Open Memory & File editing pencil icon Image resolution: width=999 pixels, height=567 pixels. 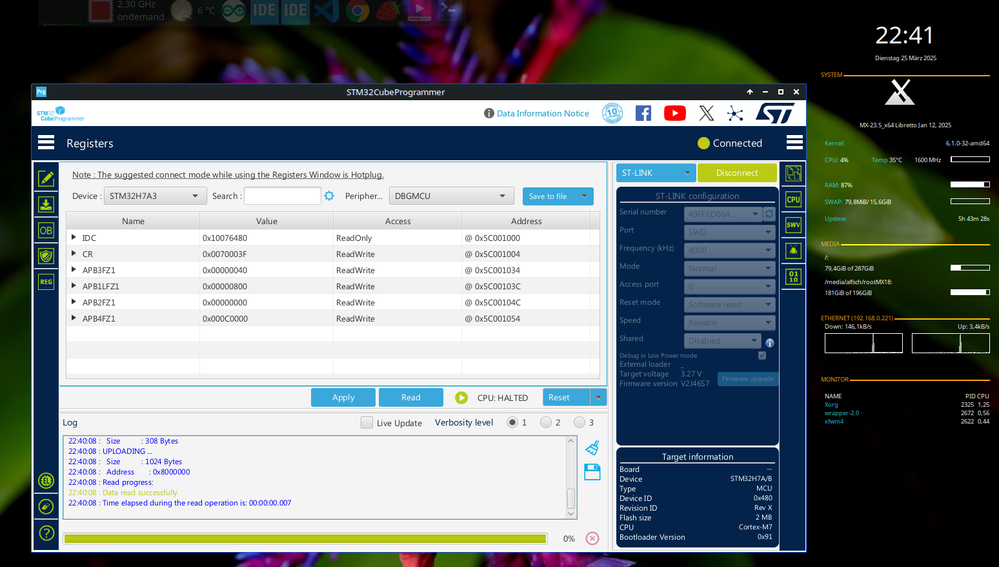(x=46, y=178)
